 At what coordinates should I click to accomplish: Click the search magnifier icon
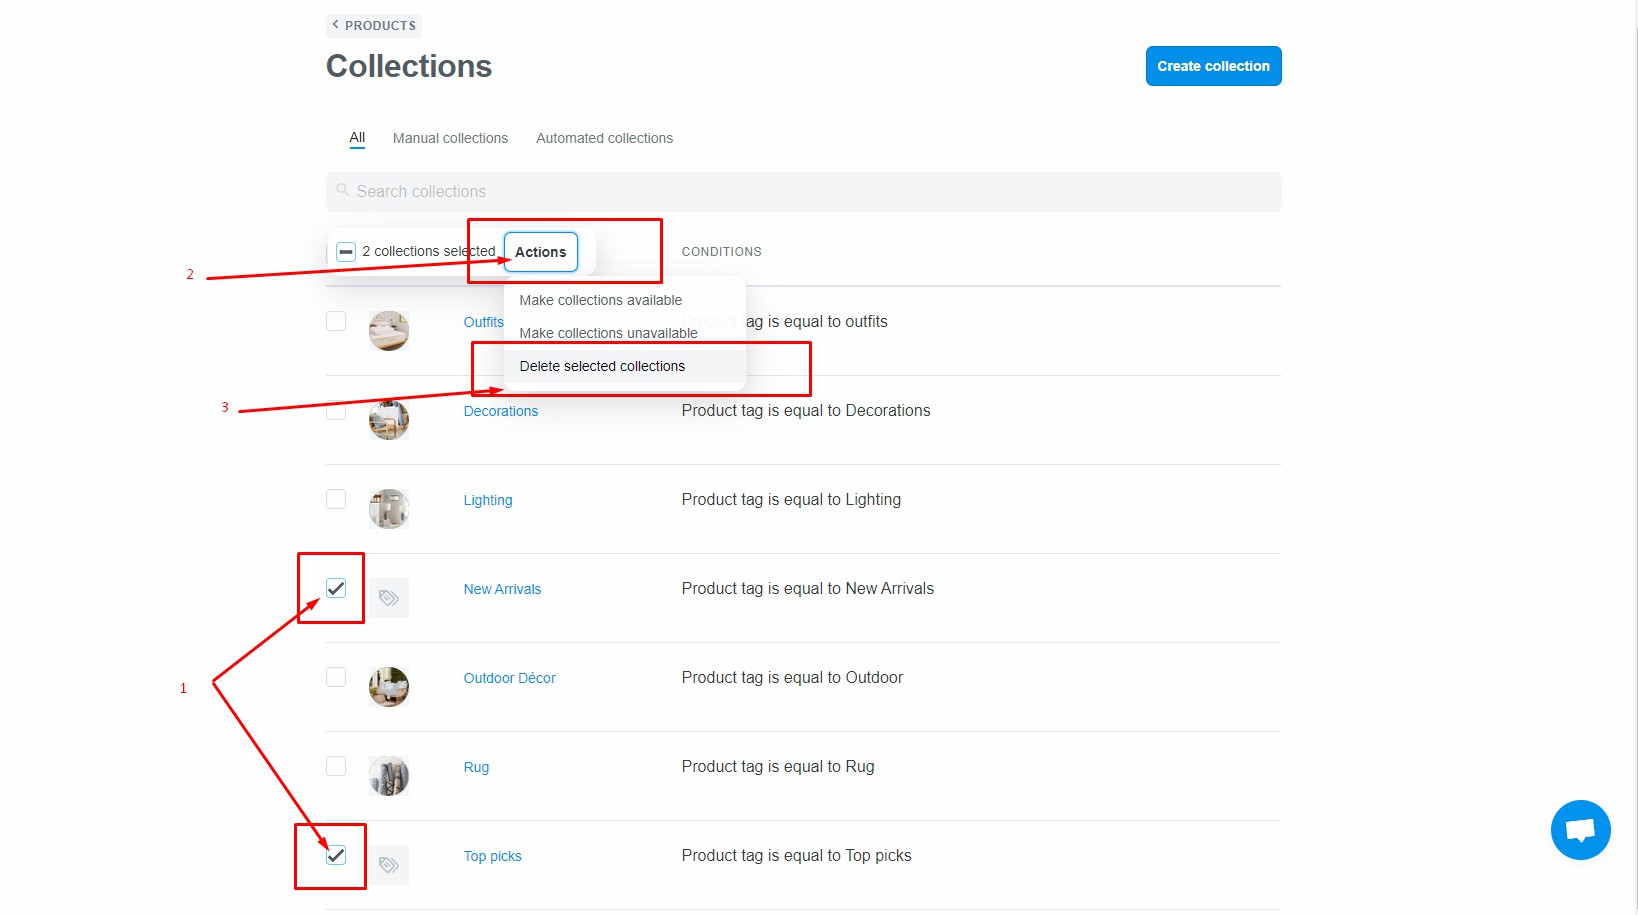[x=343, y=190]
